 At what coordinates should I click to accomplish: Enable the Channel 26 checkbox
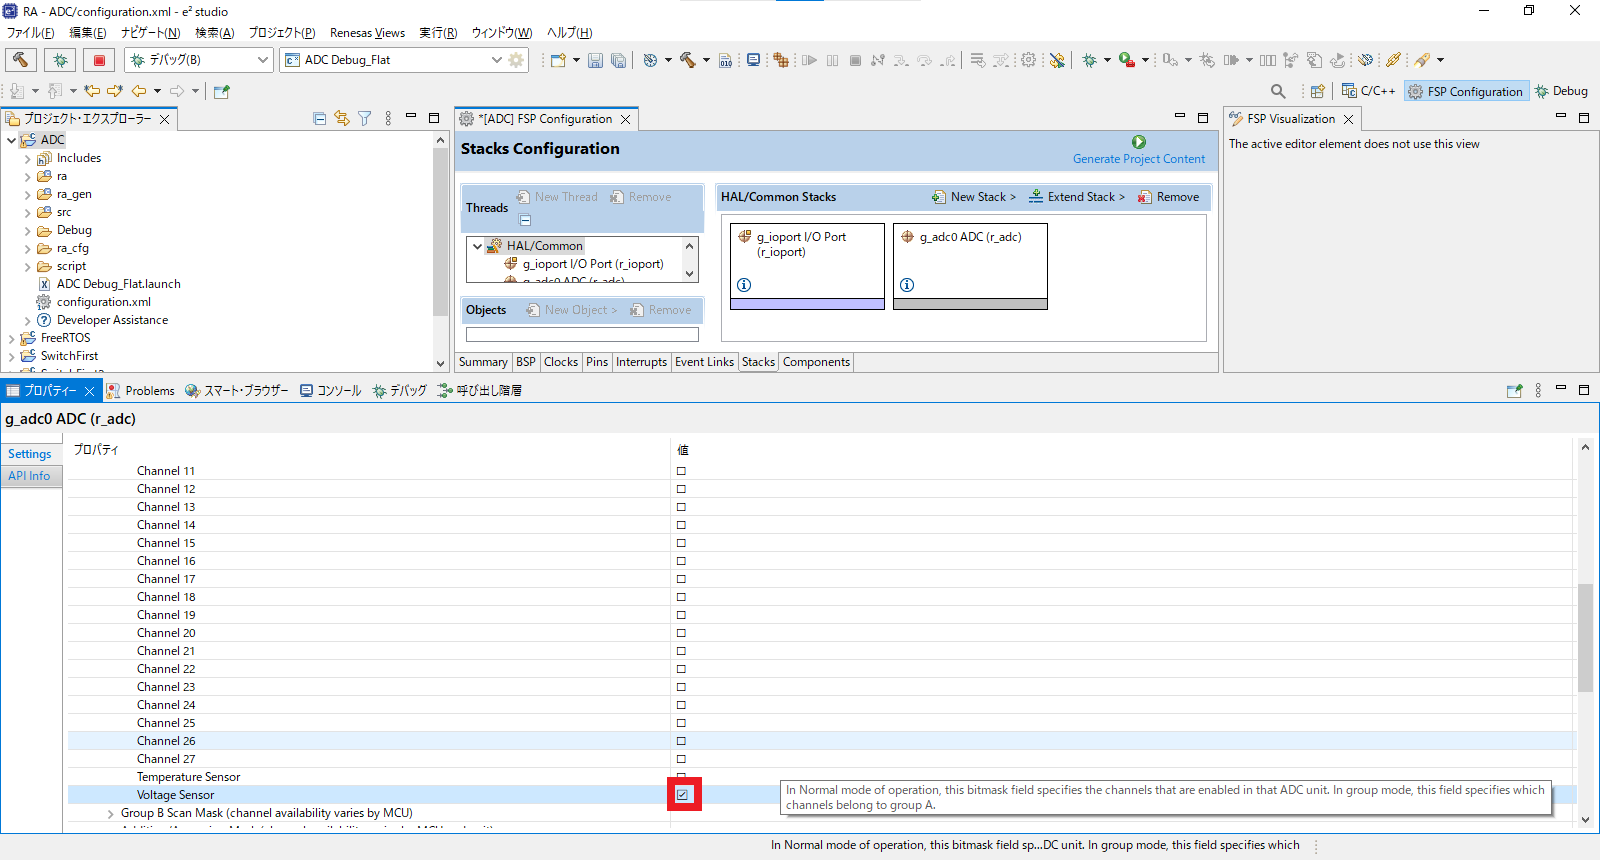(681, 741)
